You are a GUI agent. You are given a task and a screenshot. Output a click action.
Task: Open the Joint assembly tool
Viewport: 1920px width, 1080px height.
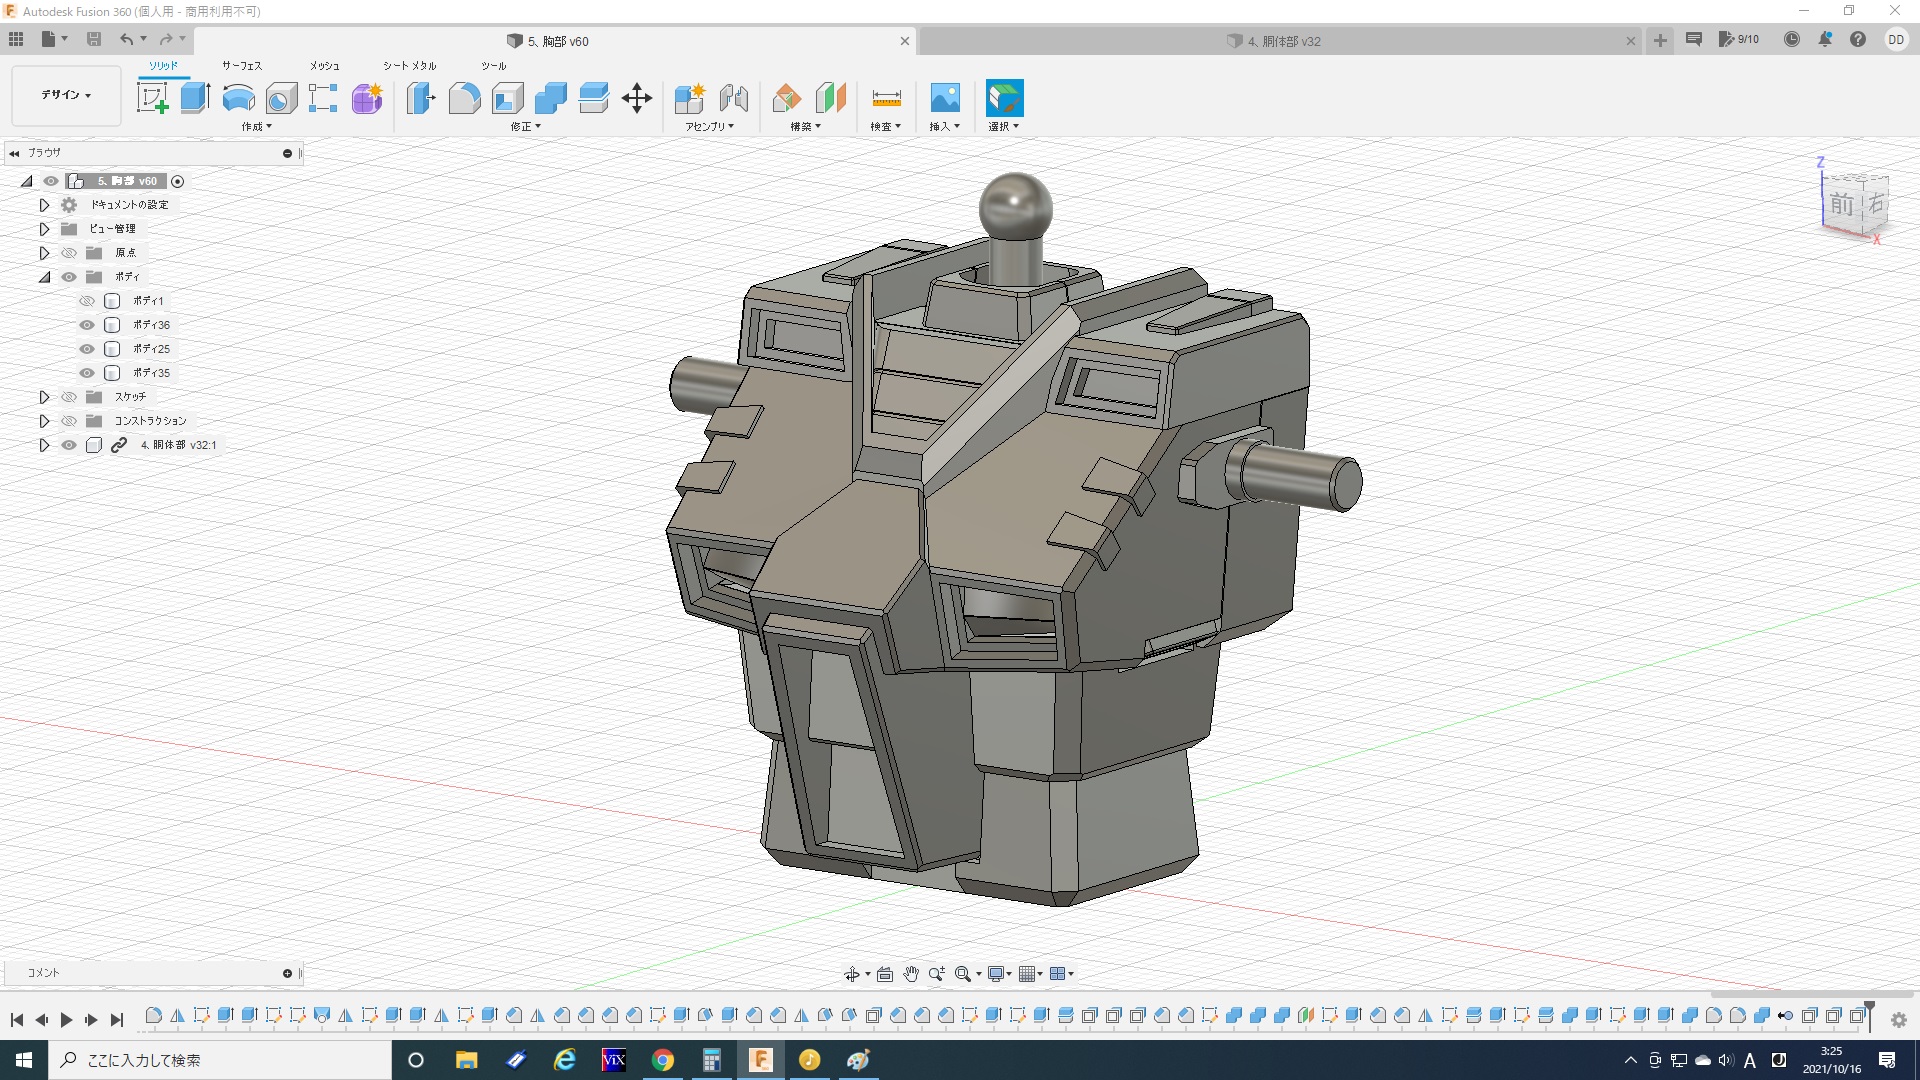(x=733, y=98)
